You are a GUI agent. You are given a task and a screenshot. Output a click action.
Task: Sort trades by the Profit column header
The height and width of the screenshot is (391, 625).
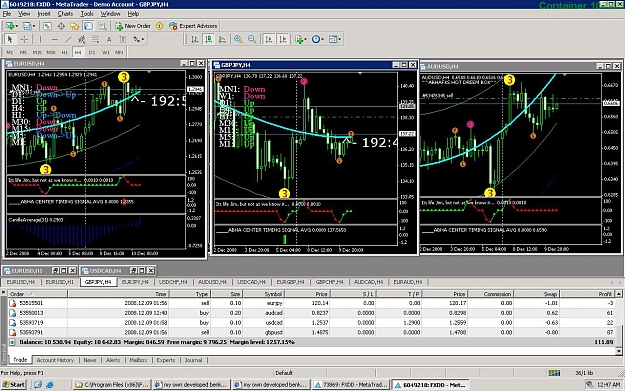click(587, 294)
